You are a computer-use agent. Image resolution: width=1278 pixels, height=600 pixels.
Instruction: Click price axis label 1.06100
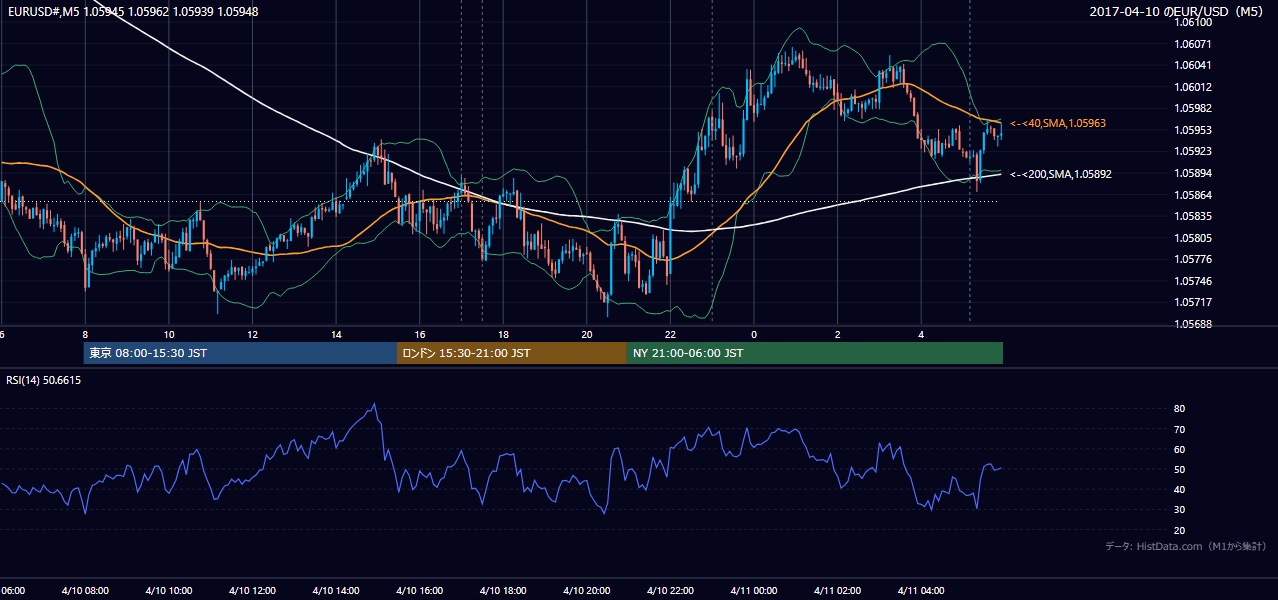pyautogui.click(x=1193, y=22)
